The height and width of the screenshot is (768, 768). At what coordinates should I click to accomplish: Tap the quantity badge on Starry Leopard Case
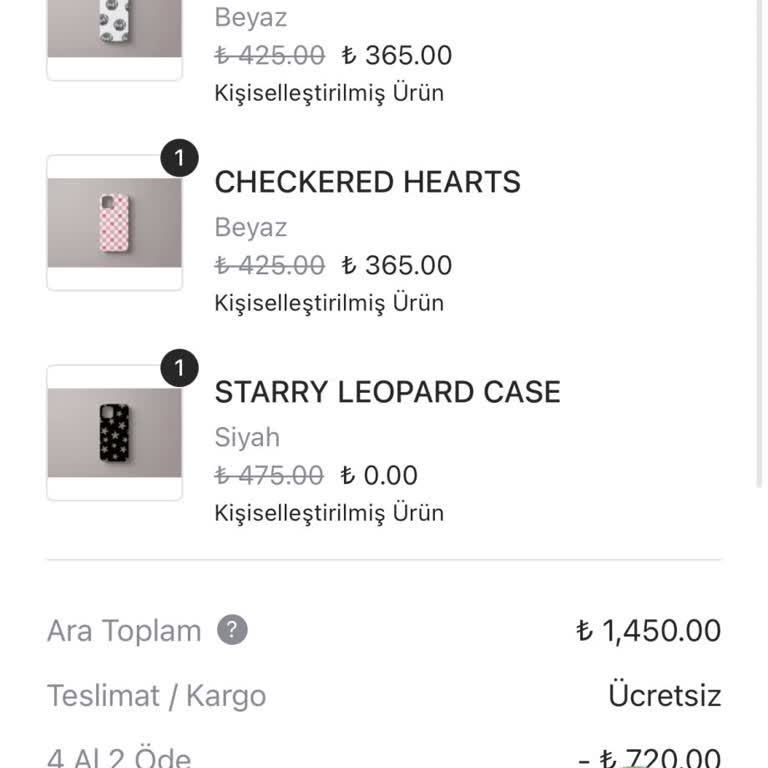coord(179,369)
